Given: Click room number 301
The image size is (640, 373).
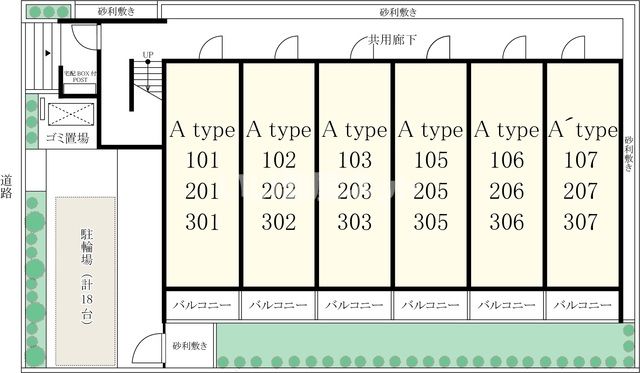Looking at the screenshot, I should click(202, 222).
